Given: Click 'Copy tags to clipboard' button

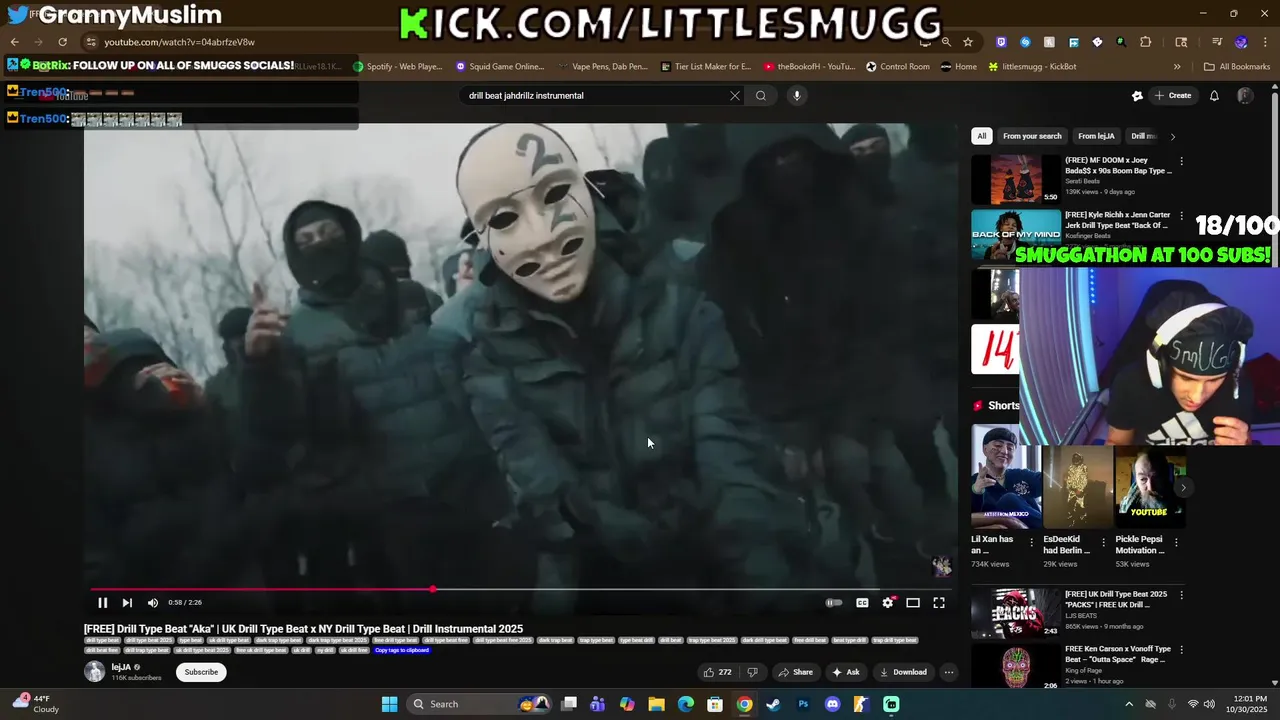Looking at the screenshot, I should pos(402,650).
